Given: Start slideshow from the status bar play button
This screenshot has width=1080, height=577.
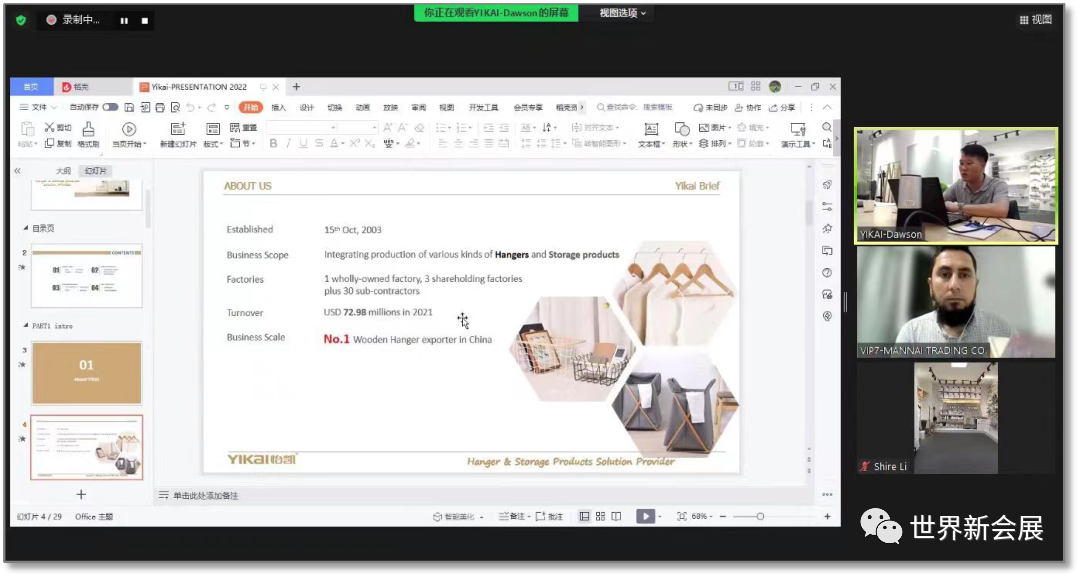Looking at the screenshot, I should click(645, 516).
